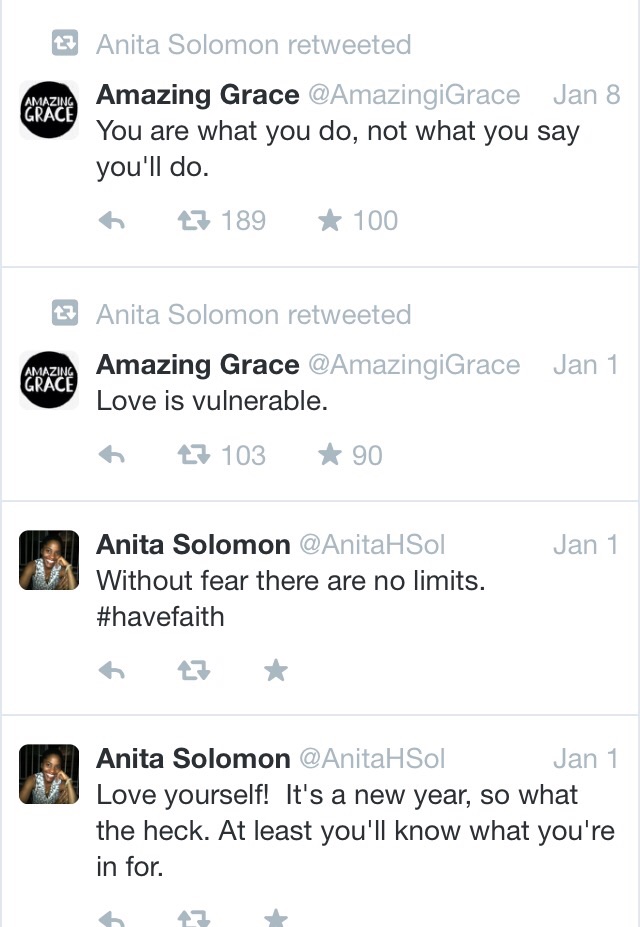
Task: Click the second 'Anita Solomon retweeted' label
Action: pyautogui.click(x=254, y=315)
